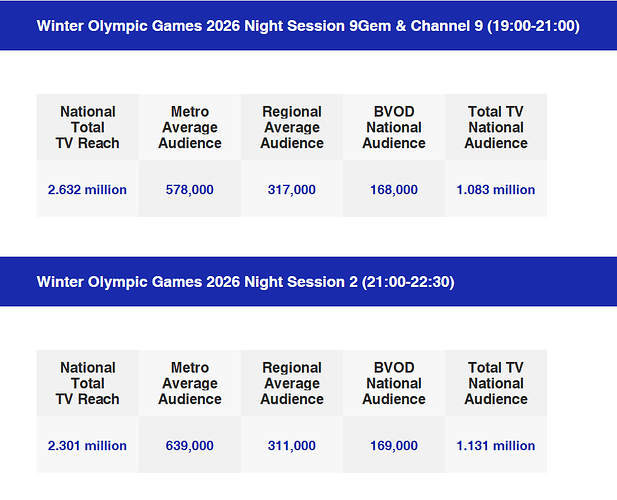
Task: Select the 2.632 million reach value
Action: (x=87, y=189)
